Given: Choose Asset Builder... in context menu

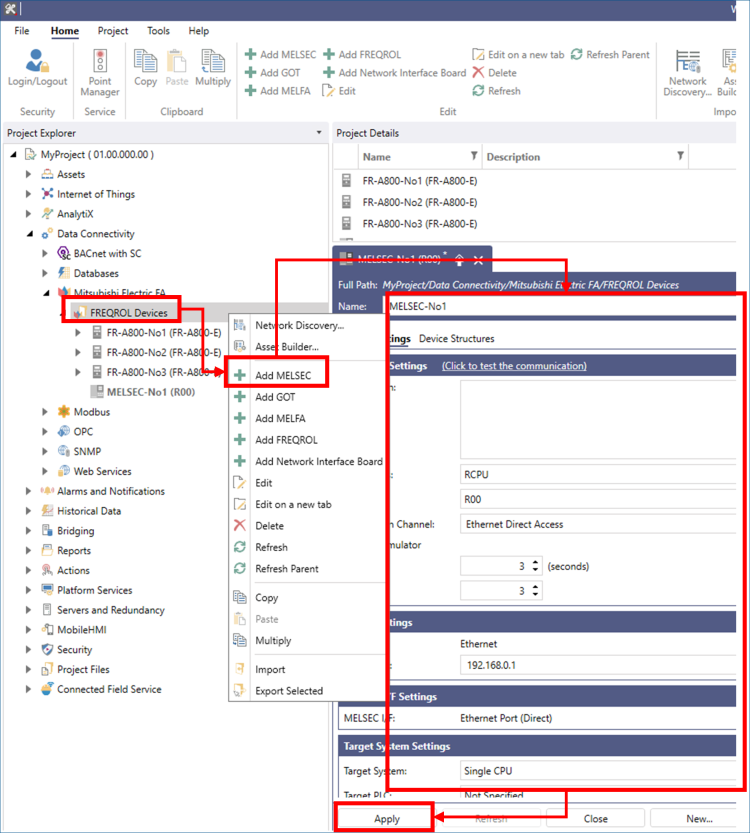Looking at the screenshot, I should [287, 346].
